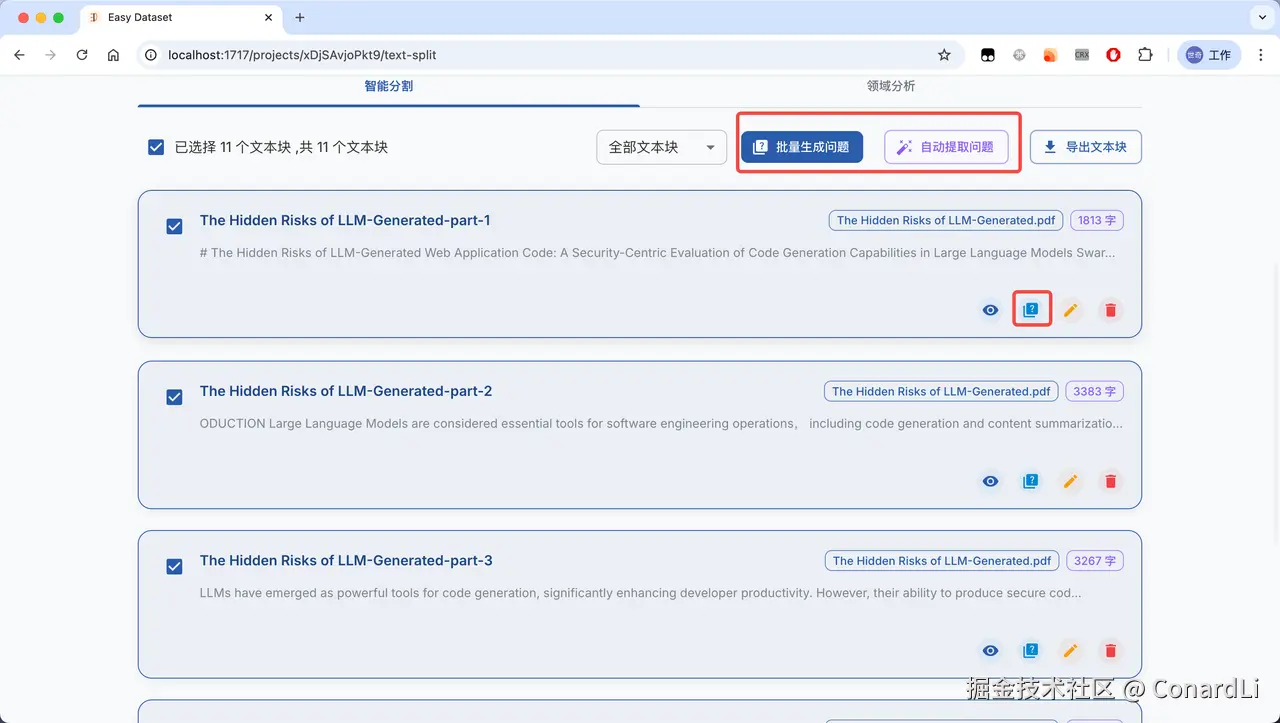This screenshot has height=723, width=1280.
Task: Generate questions for part-3 block icon
Action: (x=1030, y=651)
